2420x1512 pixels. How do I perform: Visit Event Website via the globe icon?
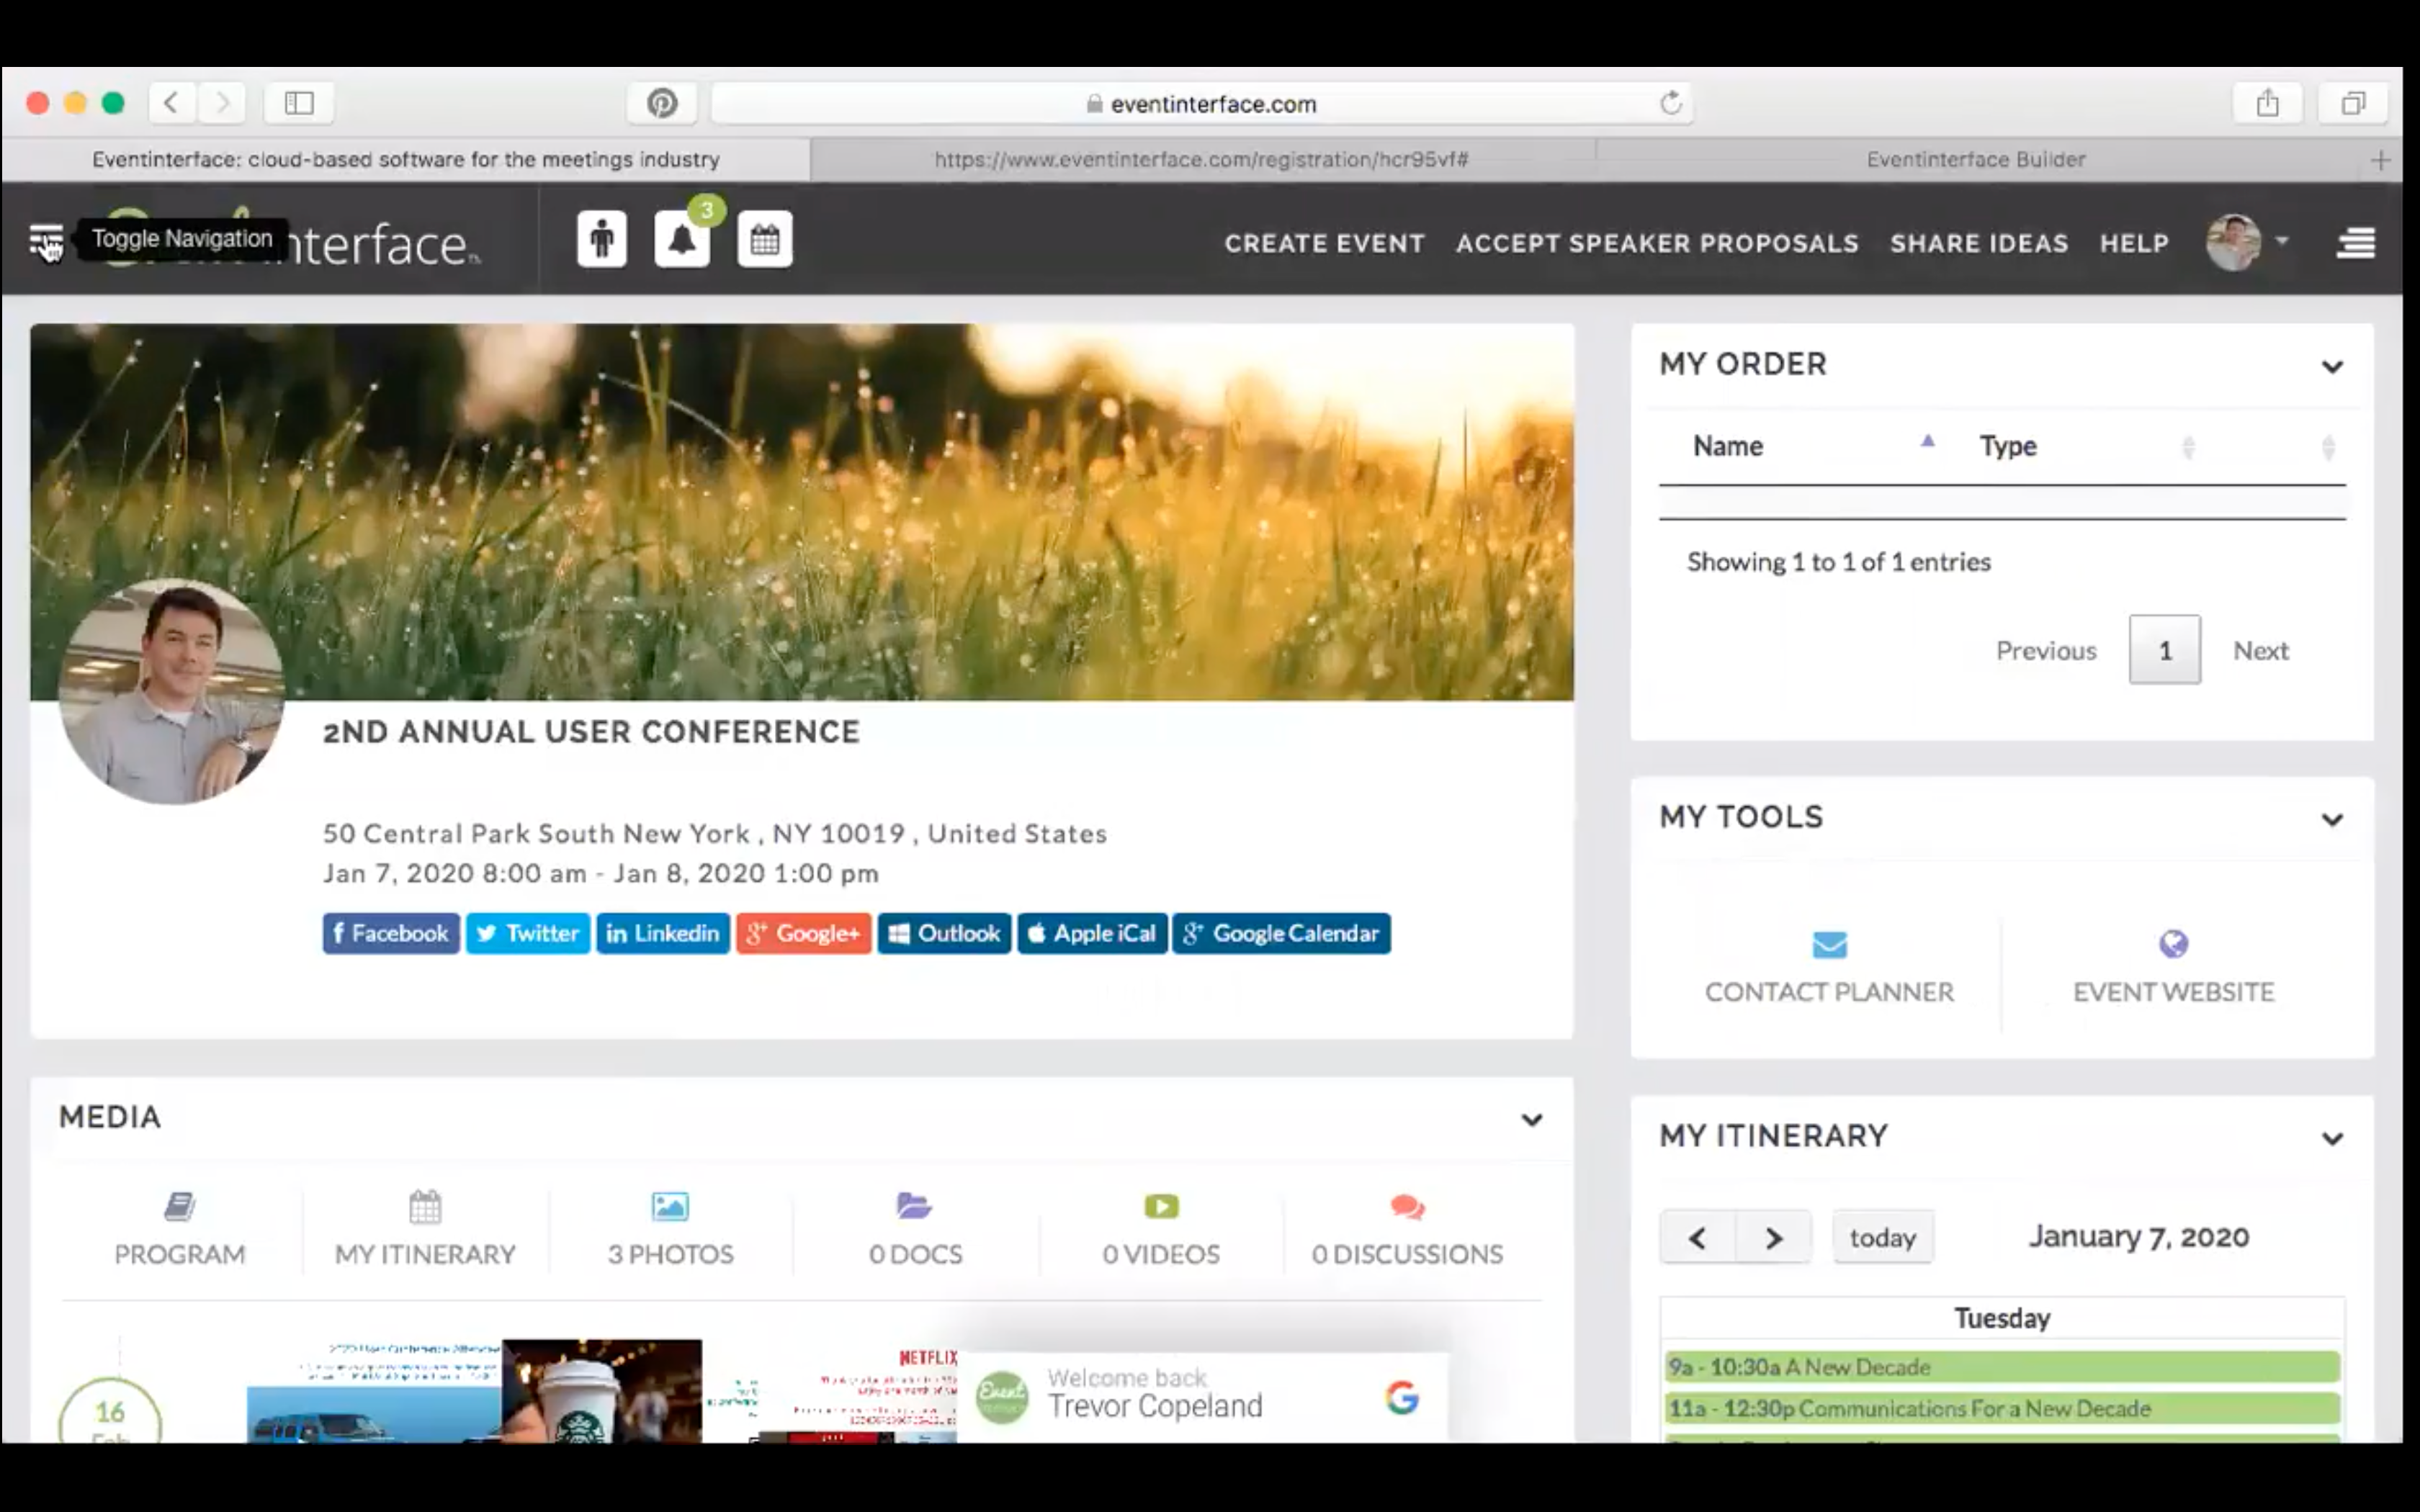[2174, 944]
